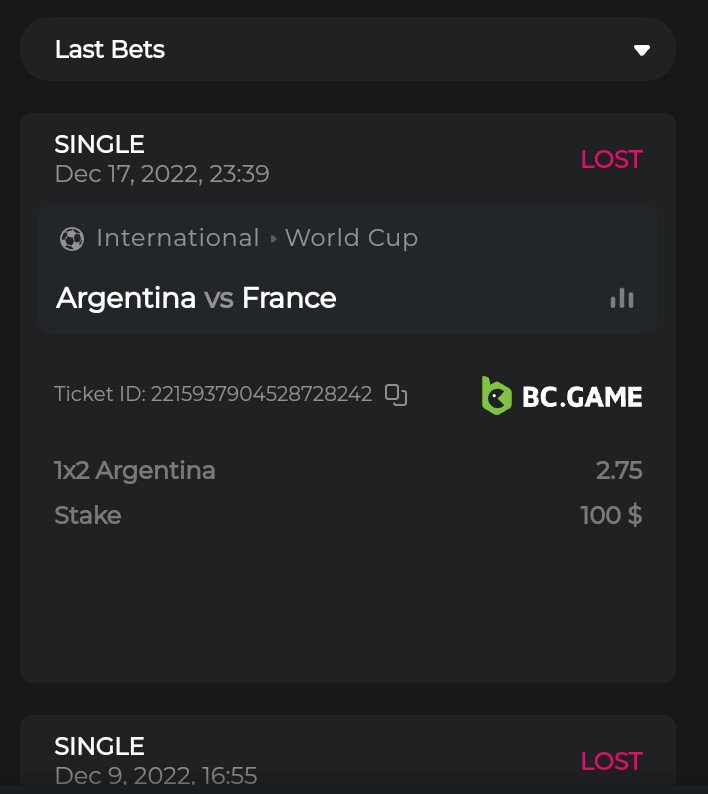Open the Dec 9 SINGLE bet card

pos(100,746)
